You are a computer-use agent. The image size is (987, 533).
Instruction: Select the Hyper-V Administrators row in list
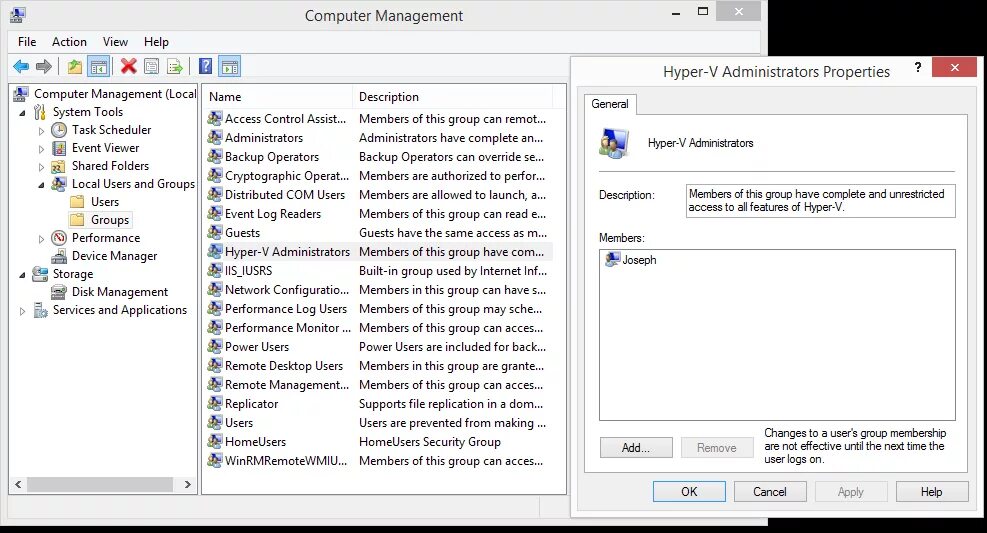point(379,252)
